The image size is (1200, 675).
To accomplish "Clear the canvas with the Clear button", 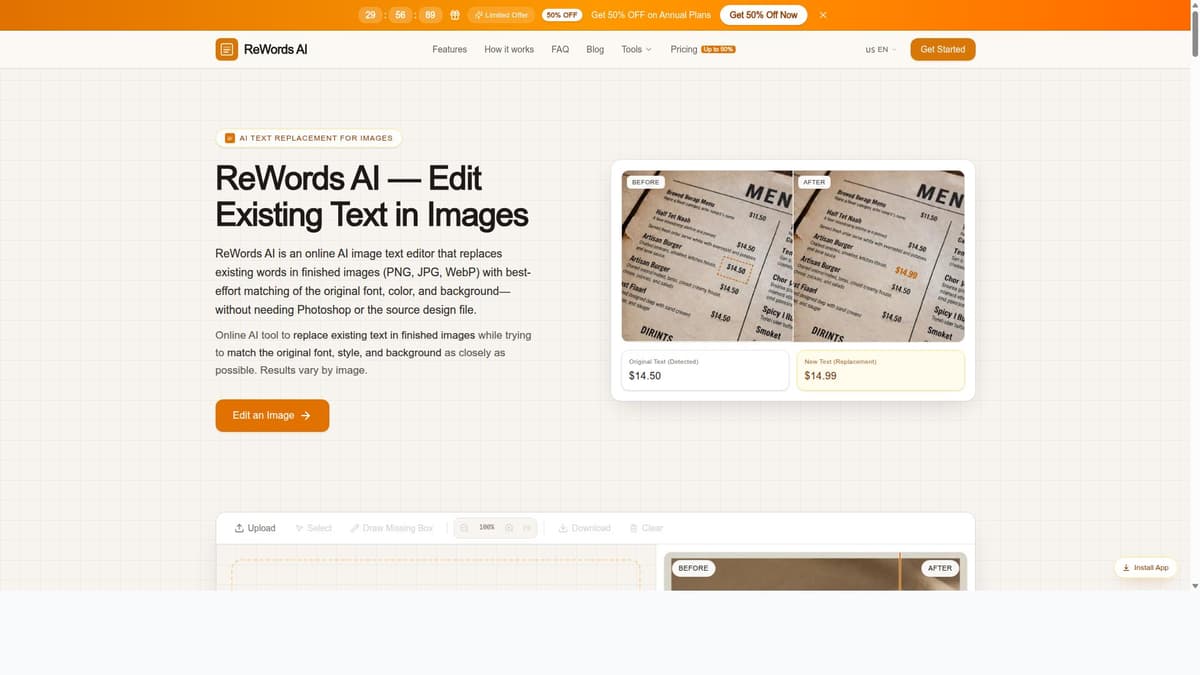I will click(x=646, y=528).
